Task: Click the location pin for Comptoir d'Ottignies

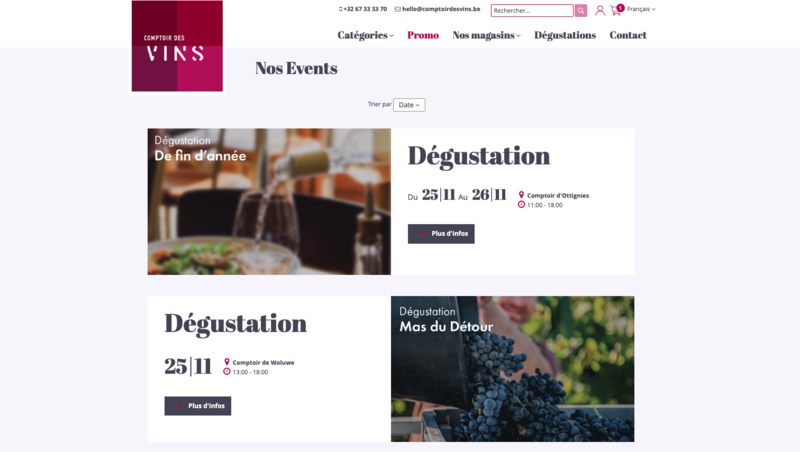Action: pyautogui.click(x=521, y=195)
